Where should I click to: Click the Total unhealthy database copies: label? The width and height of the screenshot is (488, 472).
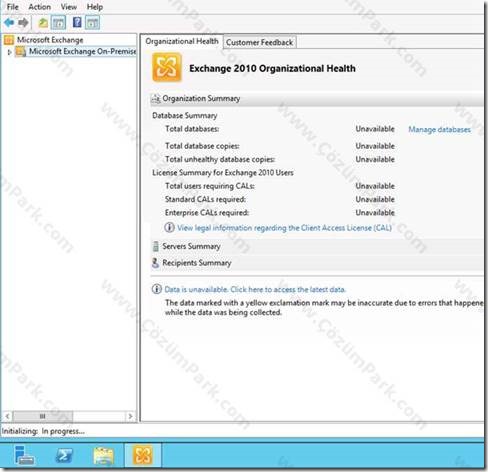220,159
